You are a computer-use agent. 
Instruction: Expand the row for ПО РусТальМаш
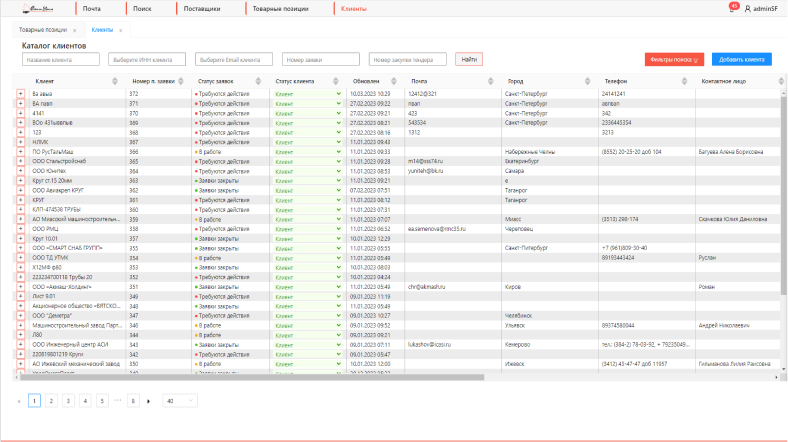pos(21,152)
